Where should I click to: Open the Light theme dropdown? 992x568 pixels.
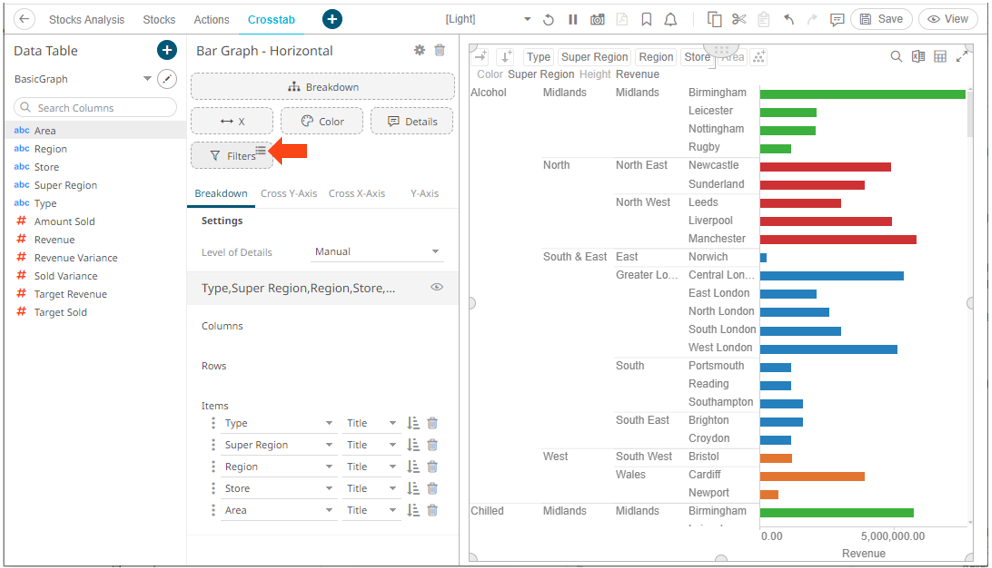coord(527,19)
